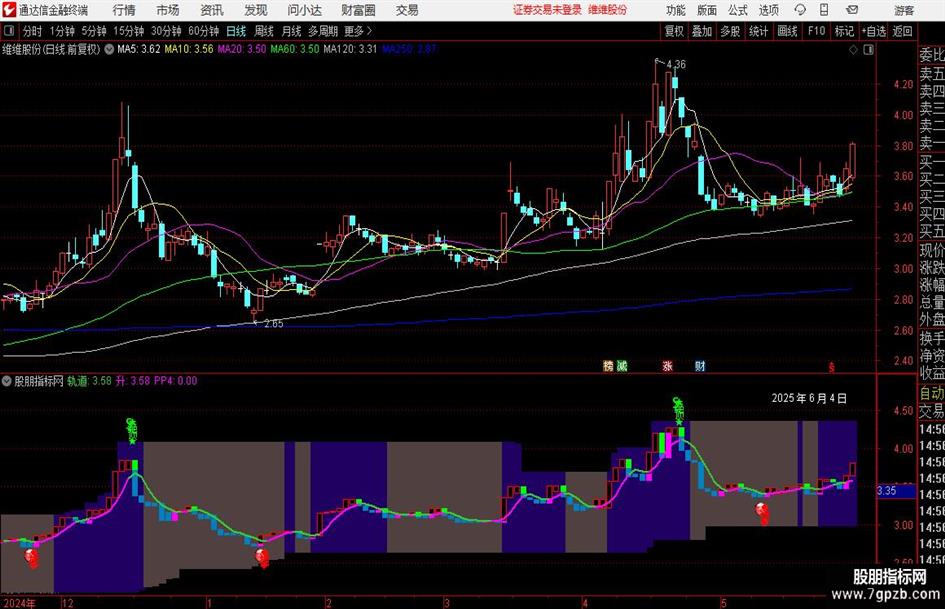The width and height of the screenshot is (945, 609).
Task: Click the 标记 mark button
Action: 844,31
